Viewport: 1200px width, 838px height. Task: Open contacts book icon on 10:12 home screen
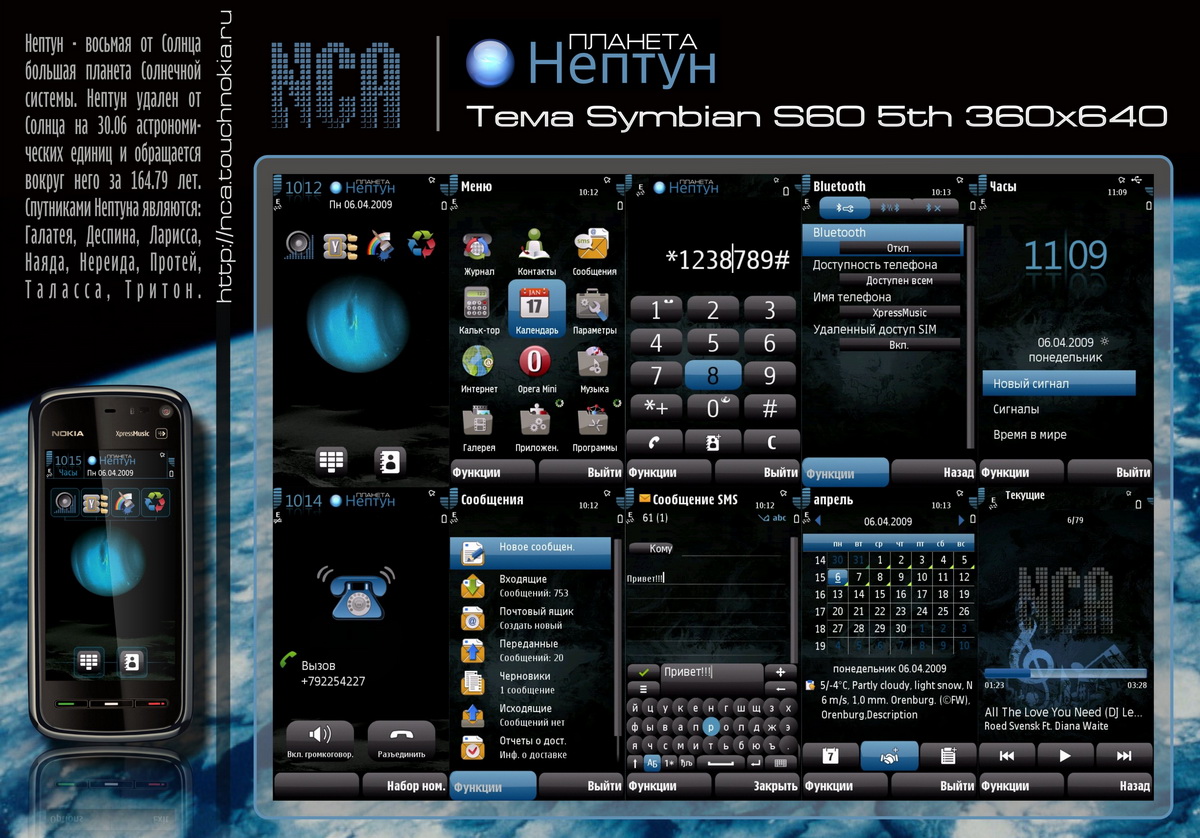[390, 460]
